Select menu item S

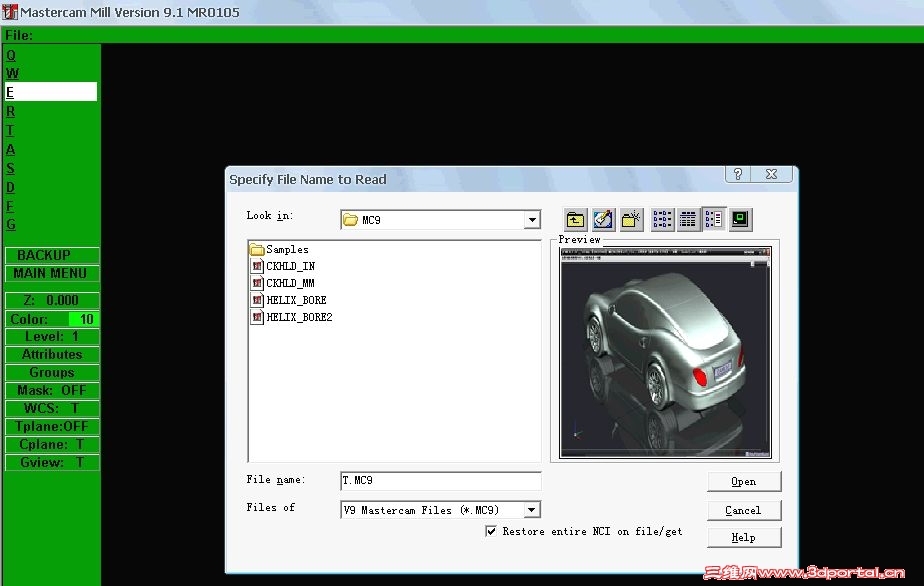coord(10,168)
